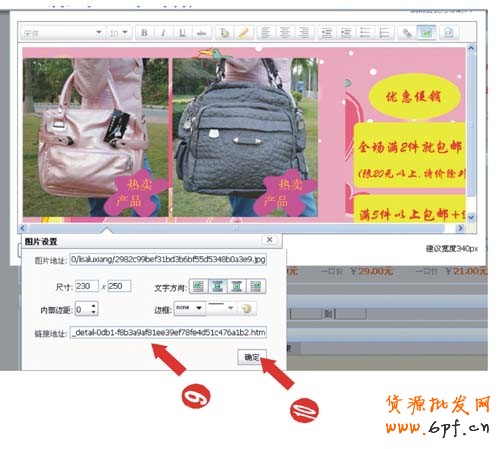Image resolution: width=500 pixels, height=449 pixels.
Task: Open the border line width dropdown
Action: click(x=221, y=308)
